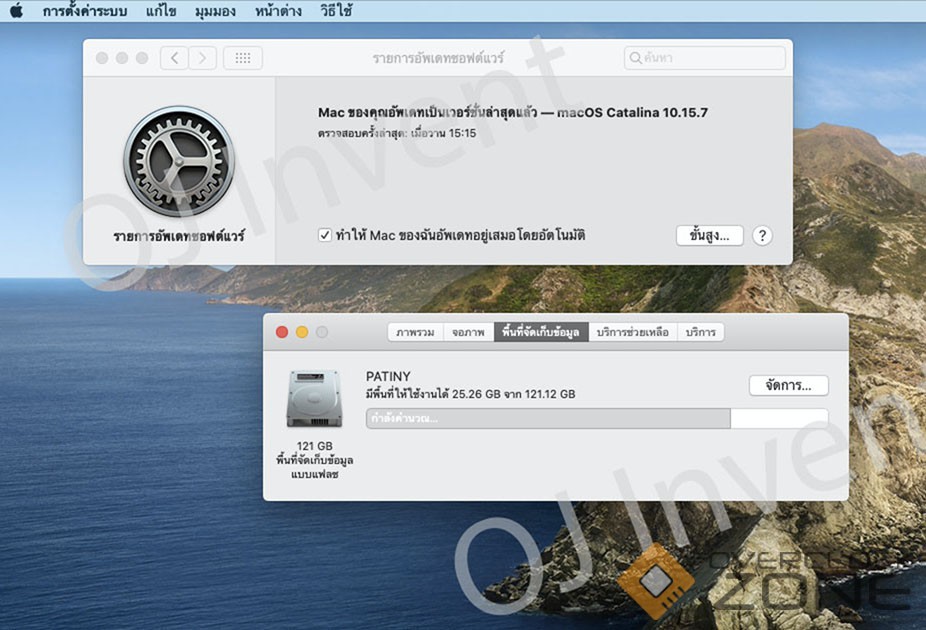Toggle automatic Mac update checkbox
The image size is (926, 630).
(x=324, y=235)
